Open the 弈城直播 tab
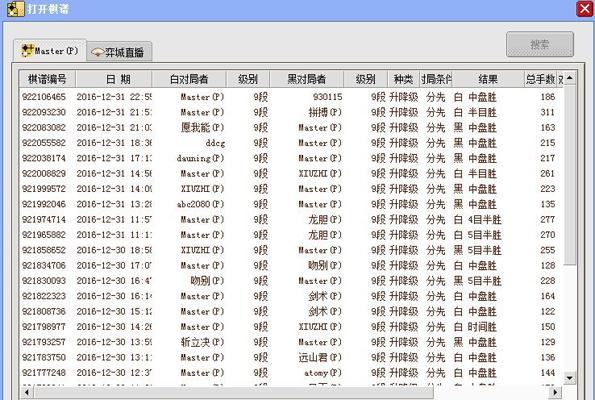This screenshot has height=400, width=595. tap(119, 52)
